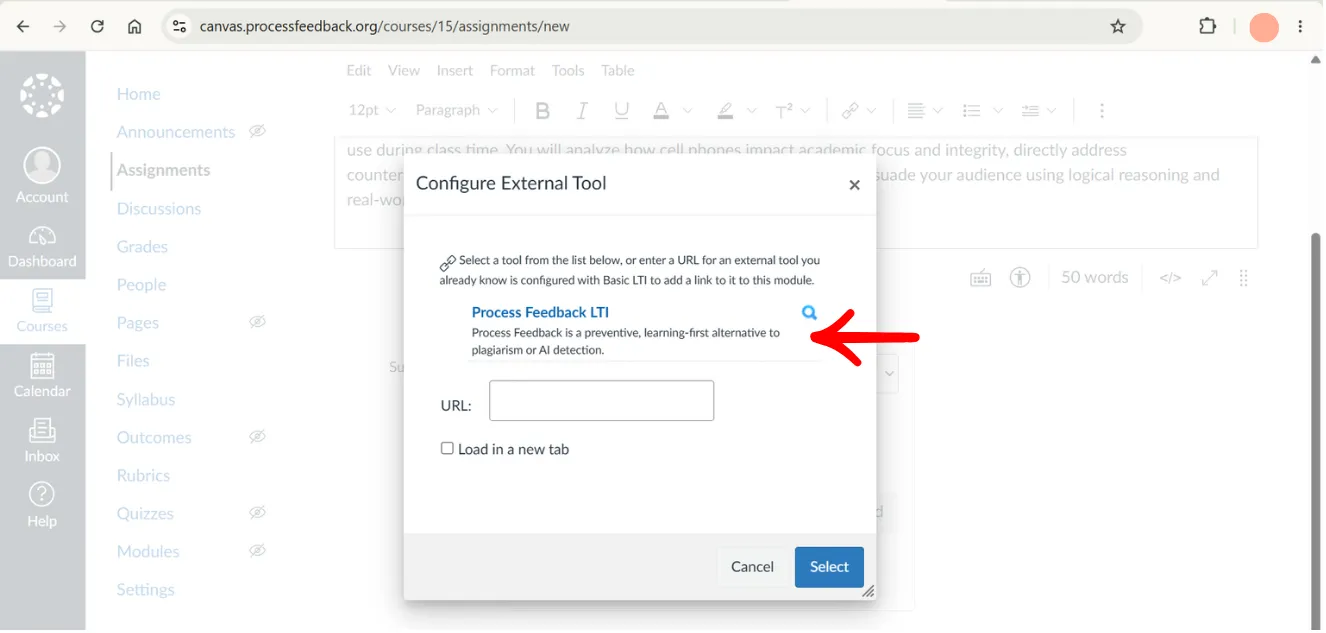
Task: Toggle visibility eye next to Quizzes
Action: tap(257, 513)
